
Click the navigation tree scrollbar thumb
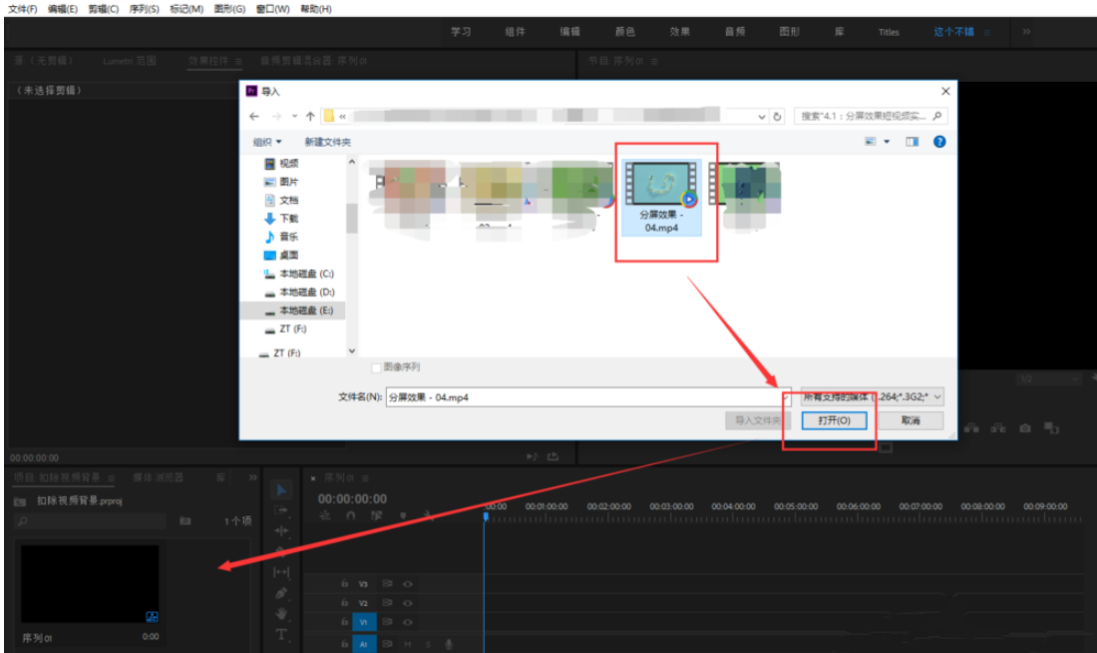coord(352,218)
